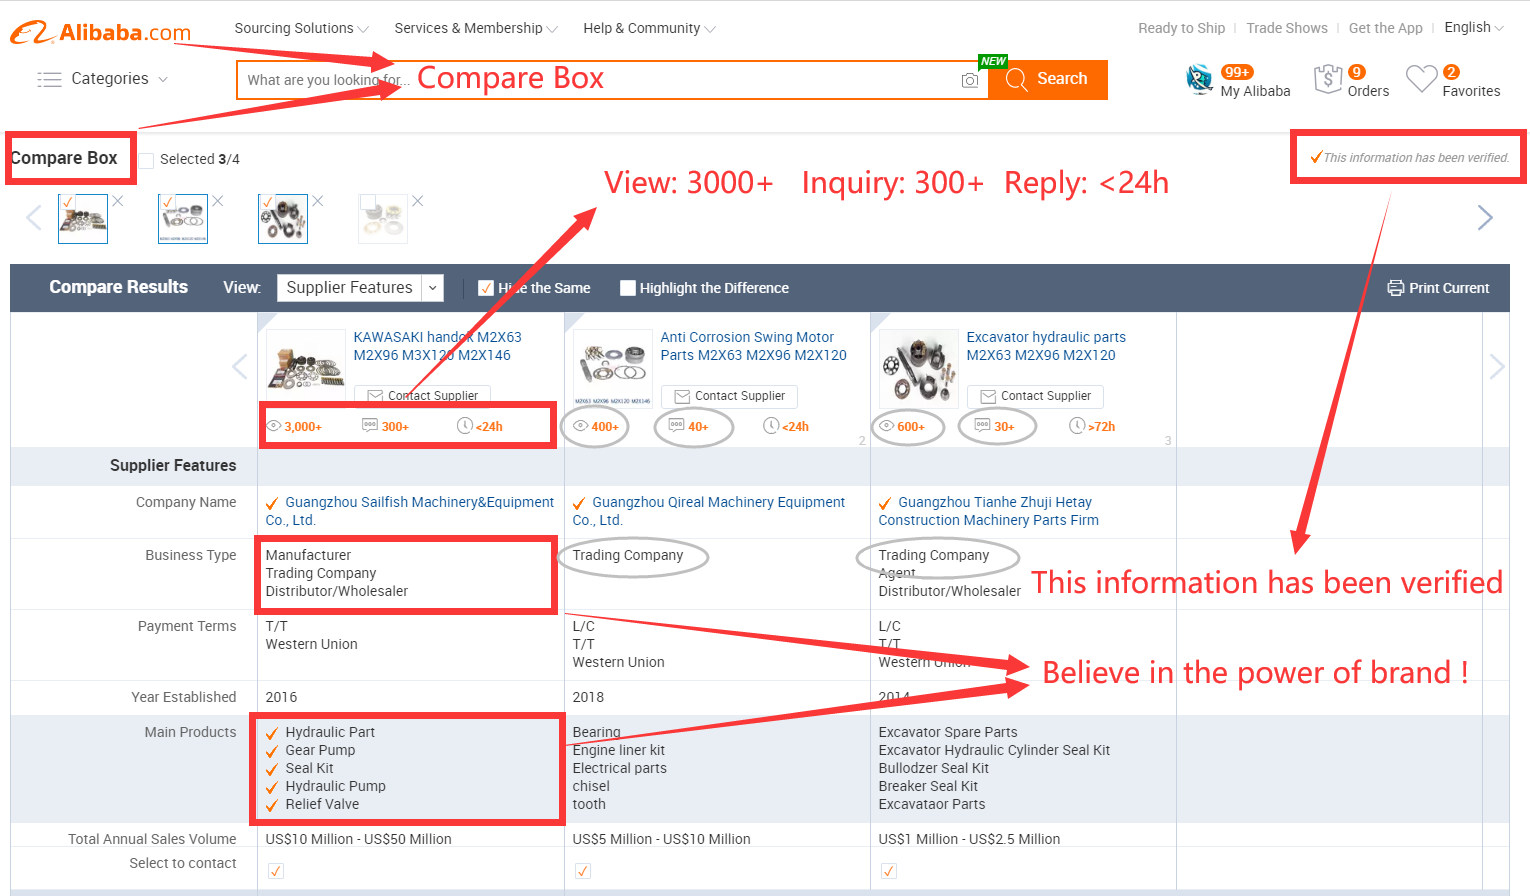Screen dimensions: 1530x896
Task: Enable Highlight the Difference checkbox
Action: 628,288
